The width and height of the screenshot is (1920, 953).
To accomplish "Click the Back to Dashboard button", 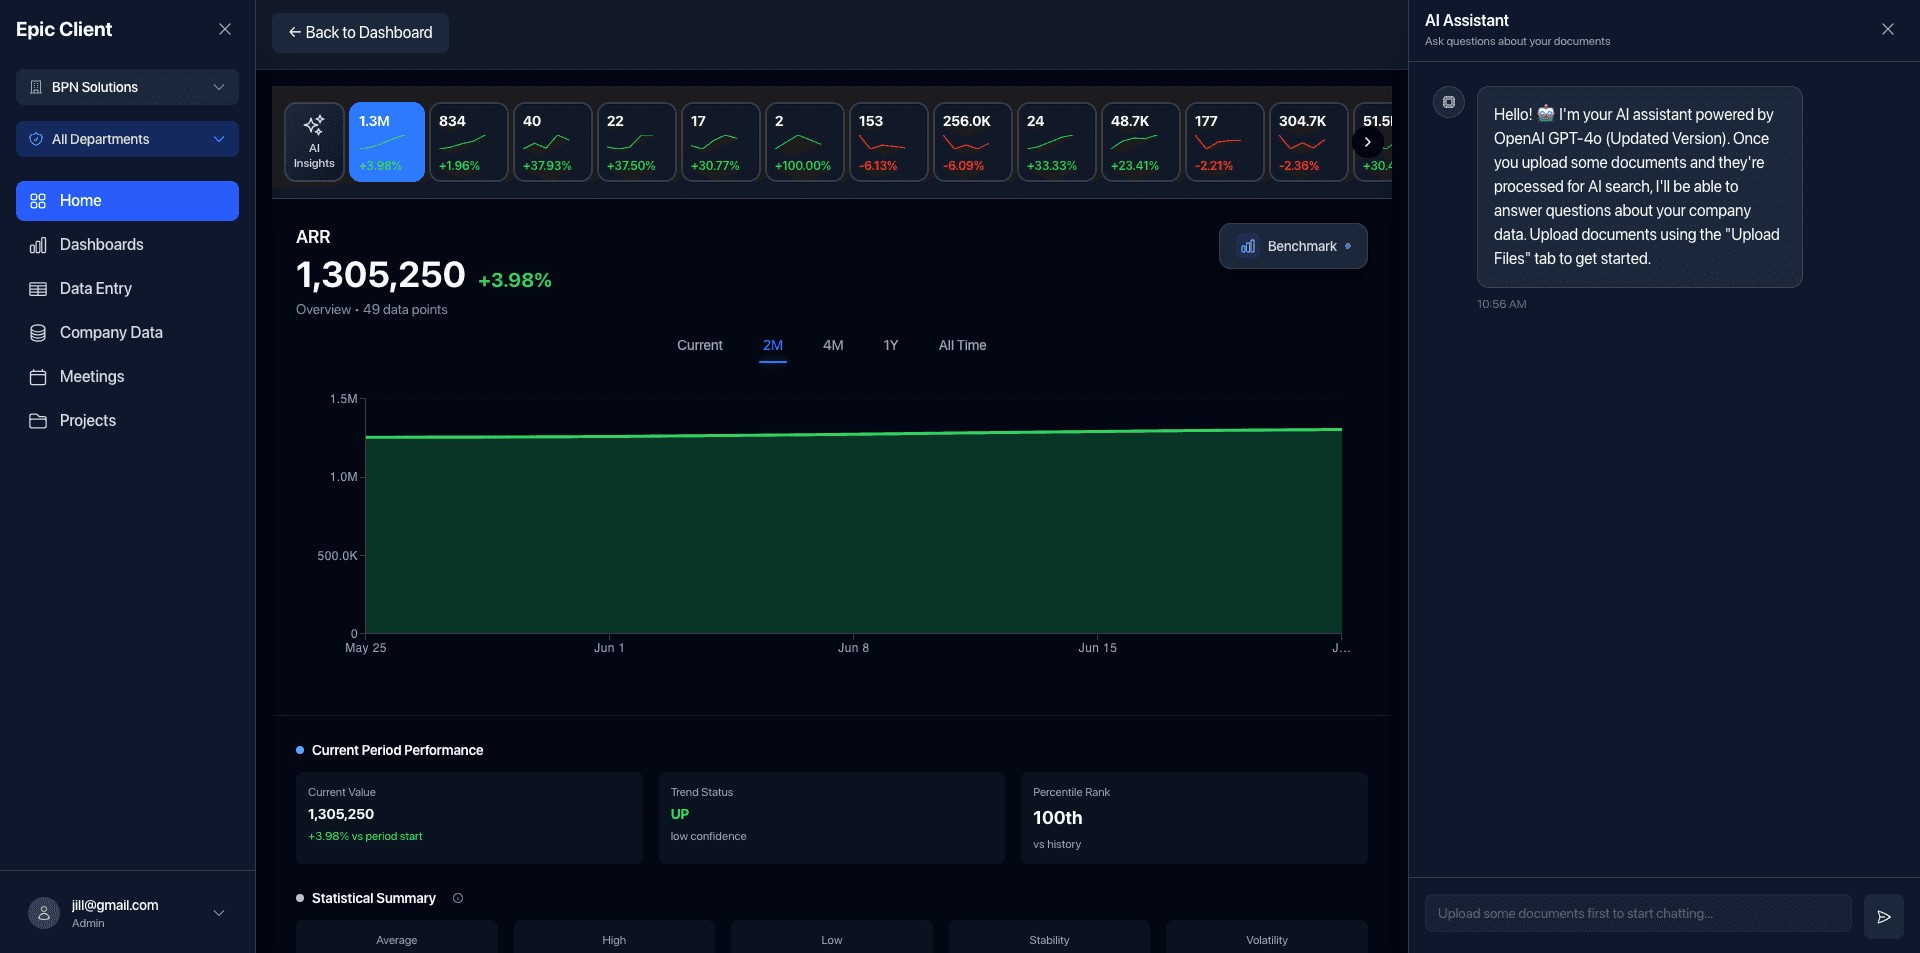I will pyautogui.click(x=359, y=32).
